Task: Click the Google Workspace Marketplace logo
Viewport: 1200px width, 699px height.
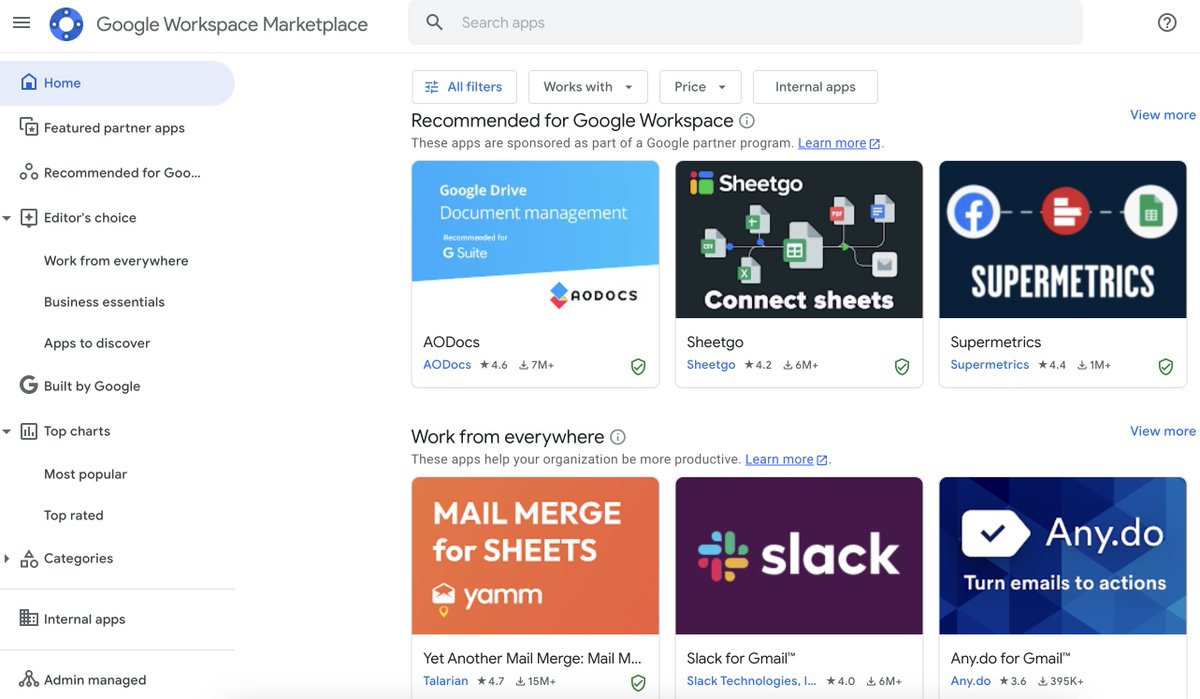Action: point(67,24)
